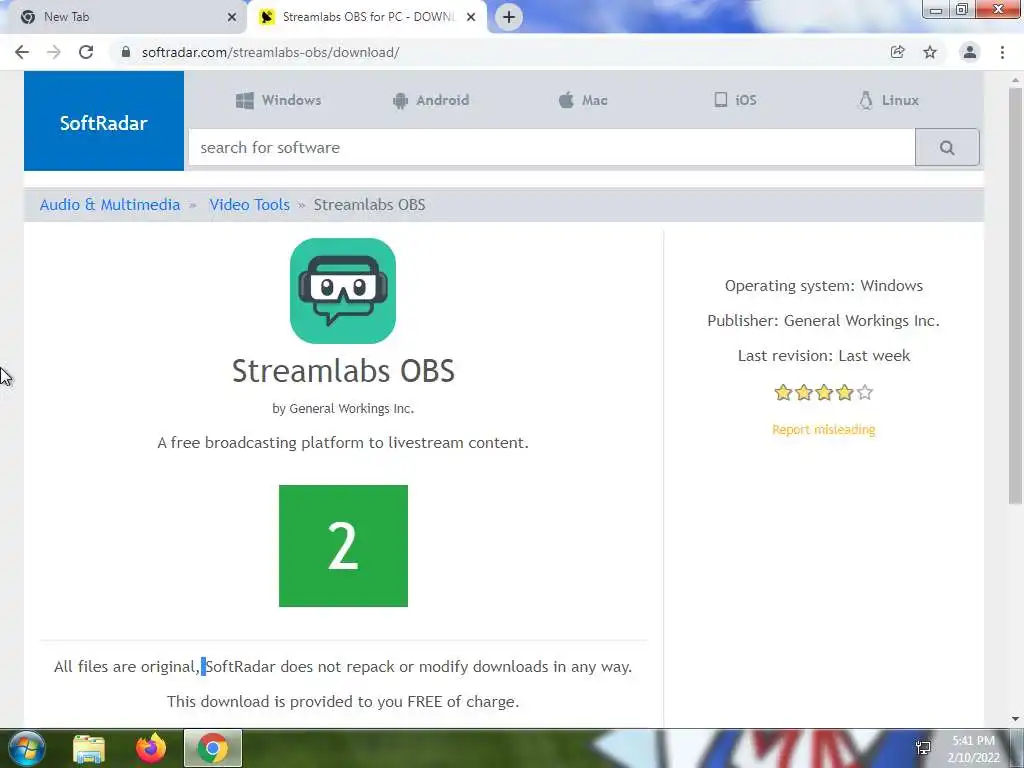Click 'Publisher: General Workings Inc.' text
Image resolution: width=1024 pixels, height=768 pixels.
coord(824,321)
